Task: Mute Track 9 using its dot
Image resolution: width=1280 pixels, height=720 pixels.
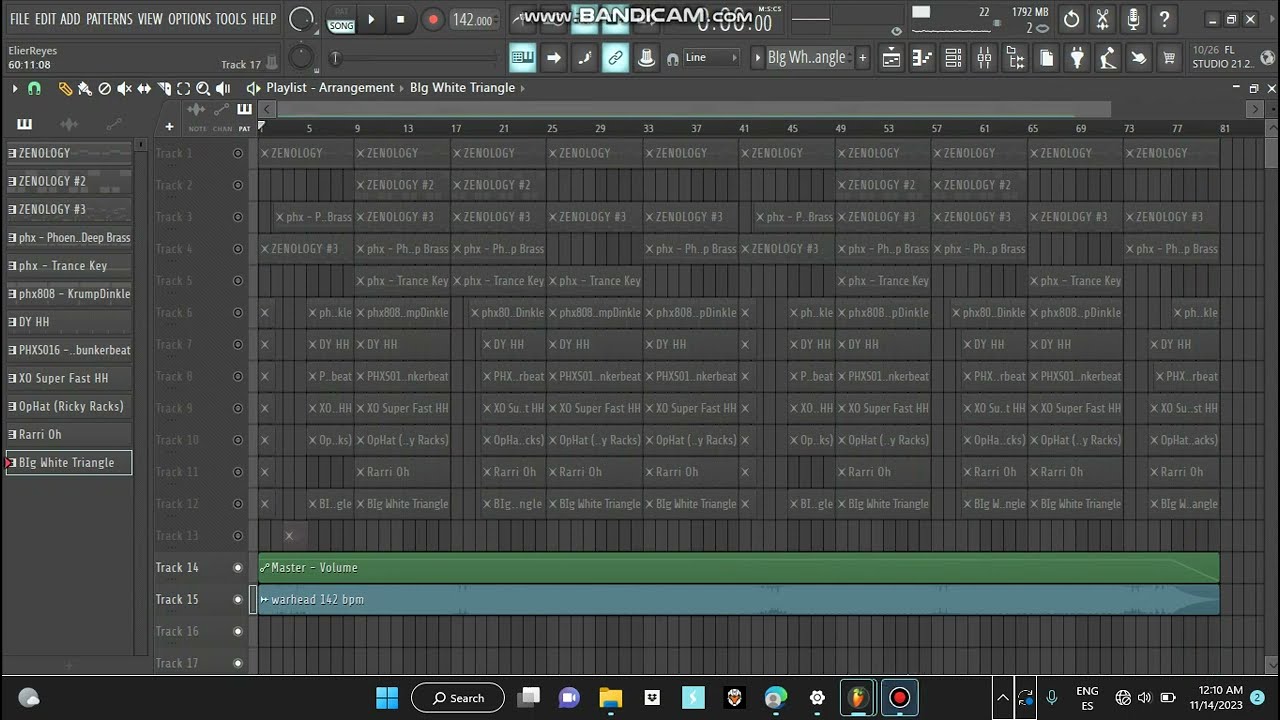Action: 238,408
